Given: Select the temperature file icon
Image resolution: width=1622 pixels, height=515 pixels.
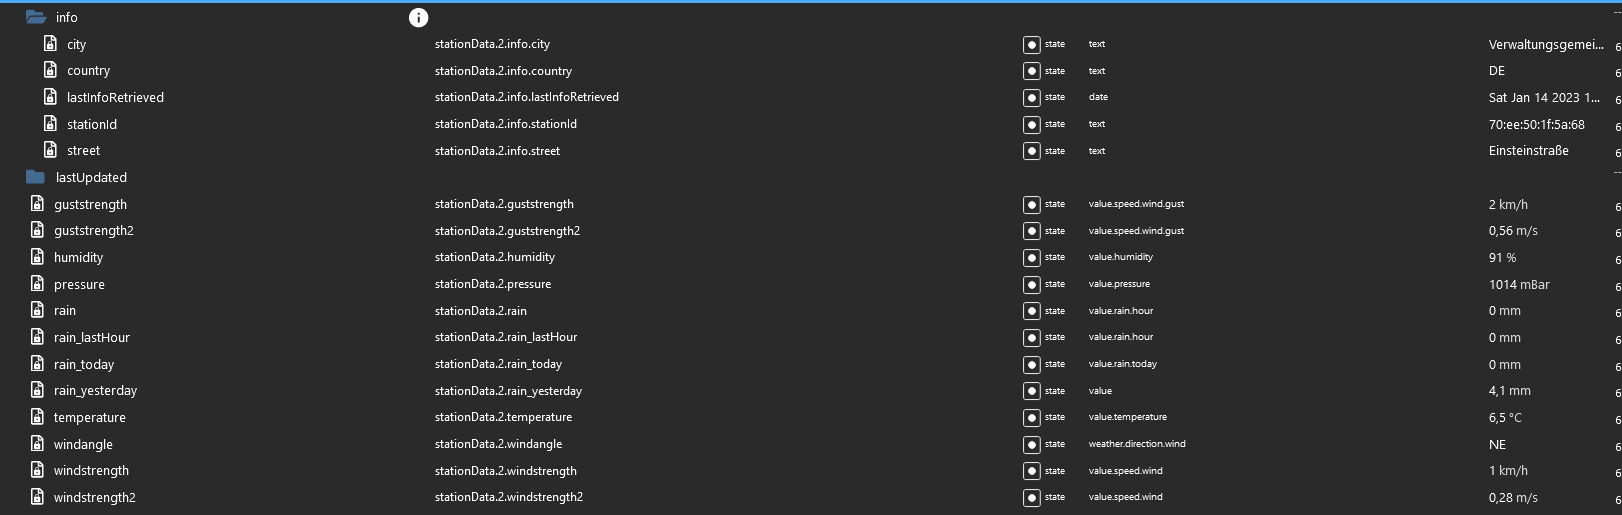Looking at the screenshot, I should (x=37, y=417).
